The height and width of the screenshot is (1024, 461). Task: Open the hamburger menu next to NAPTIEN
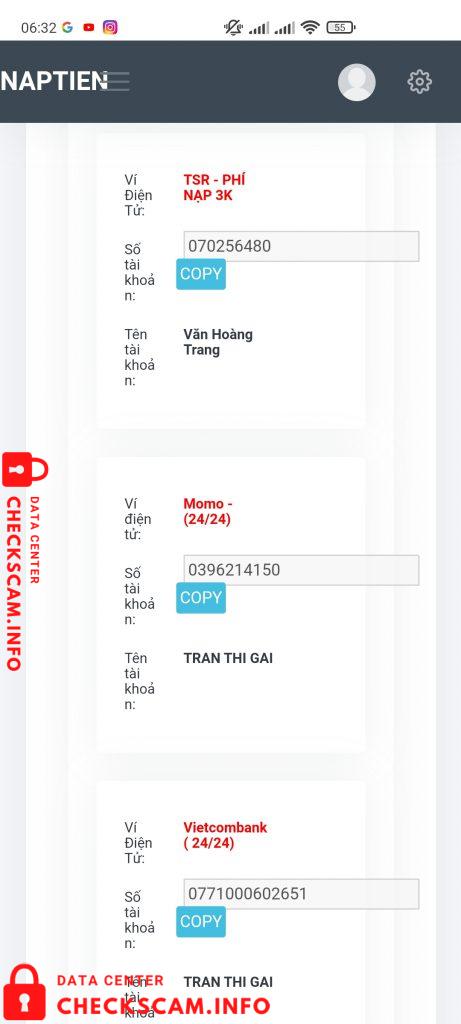119,82
